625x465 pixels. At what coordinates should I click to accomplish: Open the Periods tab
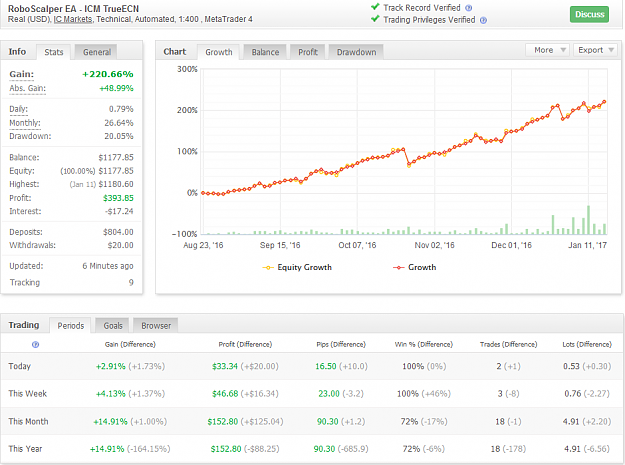click(71, 326)
